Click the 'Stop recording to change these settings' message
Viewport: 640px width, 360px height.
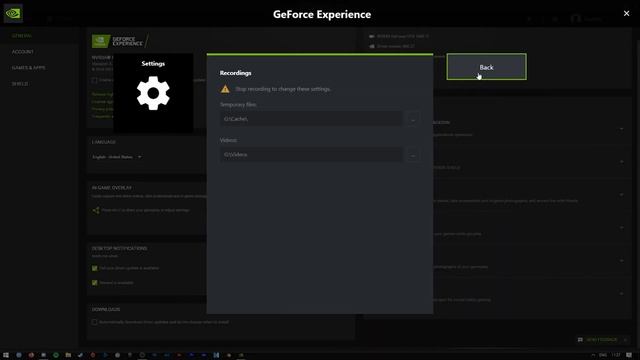283,89
